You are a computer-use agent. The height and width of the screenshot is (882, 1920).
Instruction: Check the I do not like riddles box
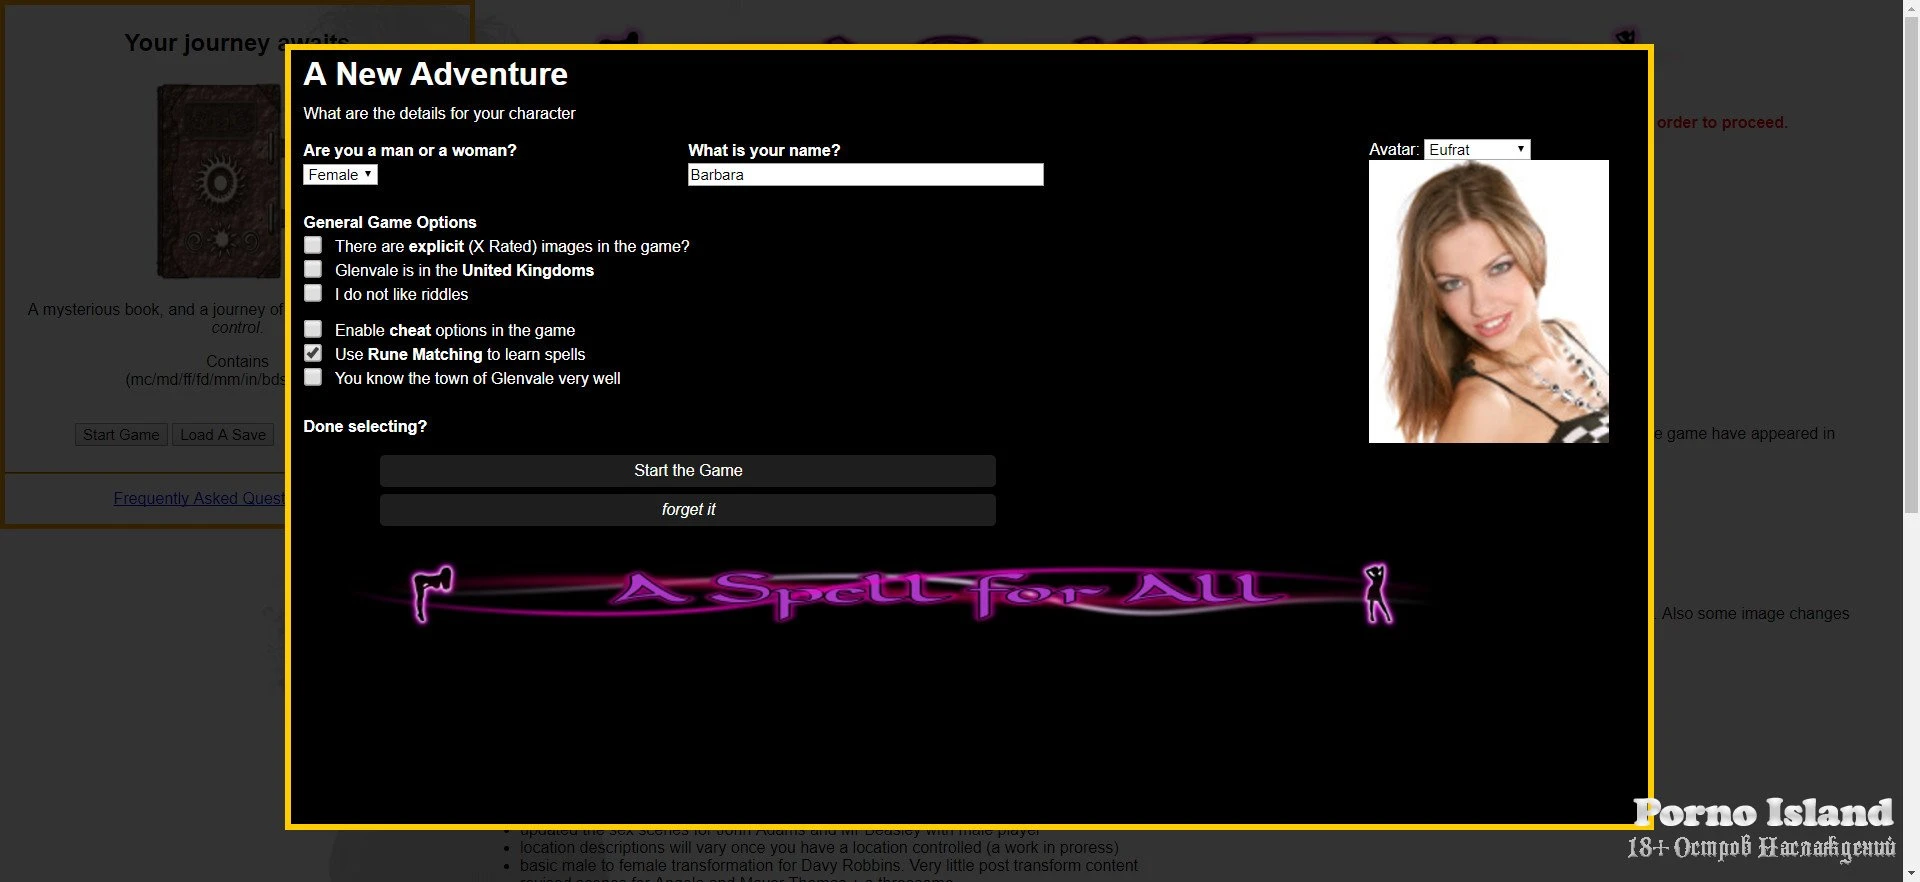click(x=313, y=293)
